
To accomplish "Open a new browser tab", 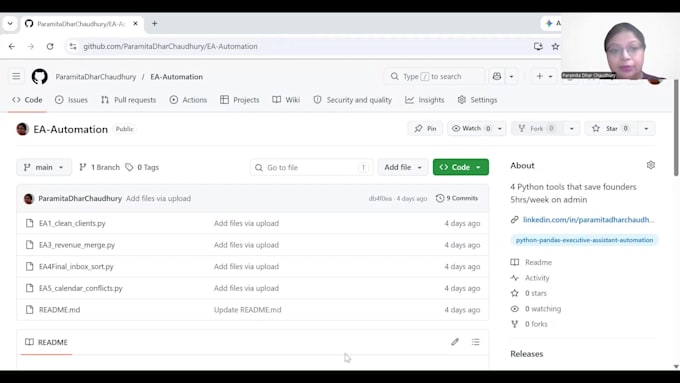I will [154, 23].
